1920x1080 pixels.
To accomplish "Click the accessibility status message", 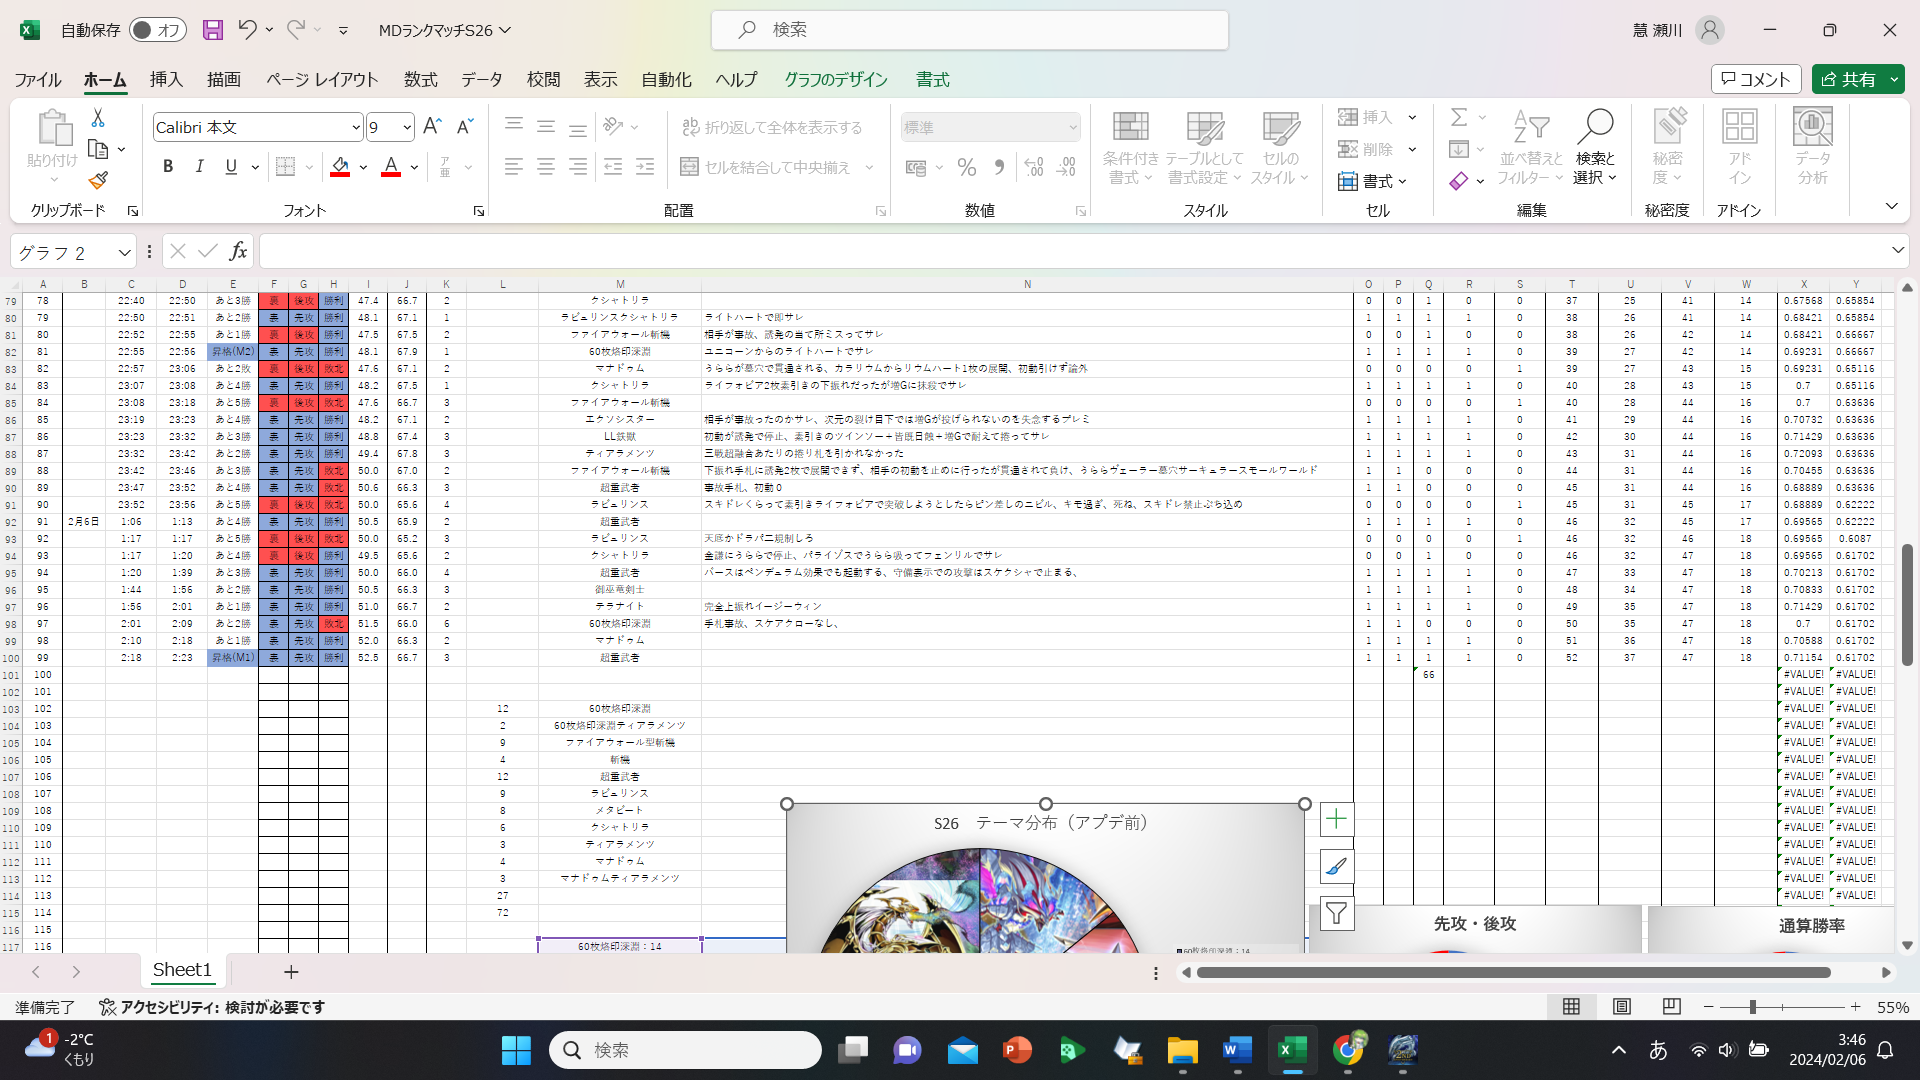I will point(212,1007).
